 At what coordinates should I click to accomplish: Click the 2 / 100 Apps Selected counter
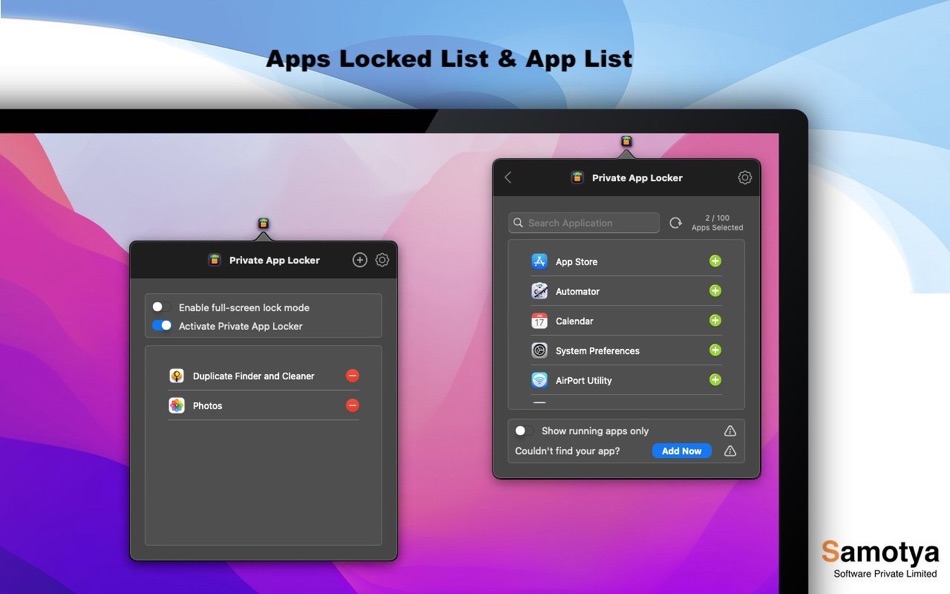(717, 222)
